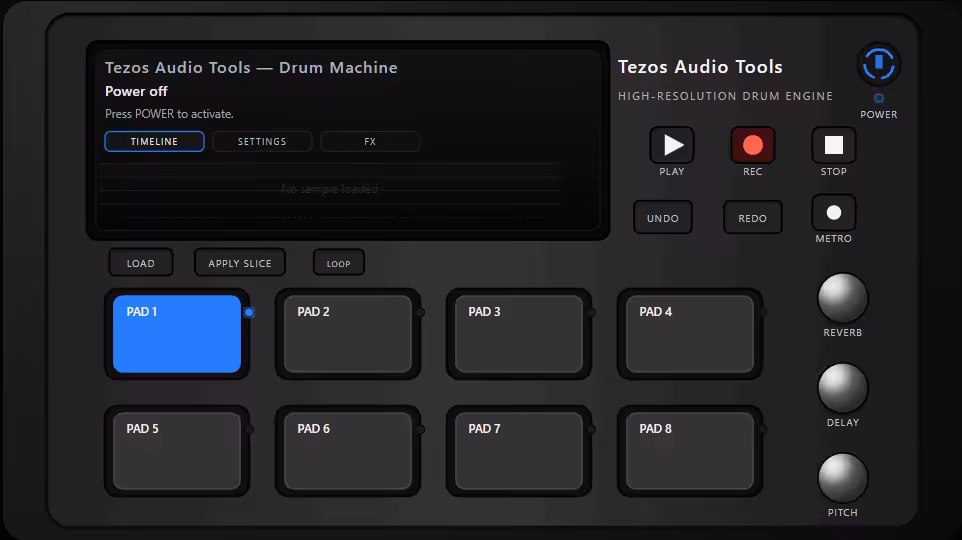Toggle the LOOP button
962x540 pixels.
(339, 263)
